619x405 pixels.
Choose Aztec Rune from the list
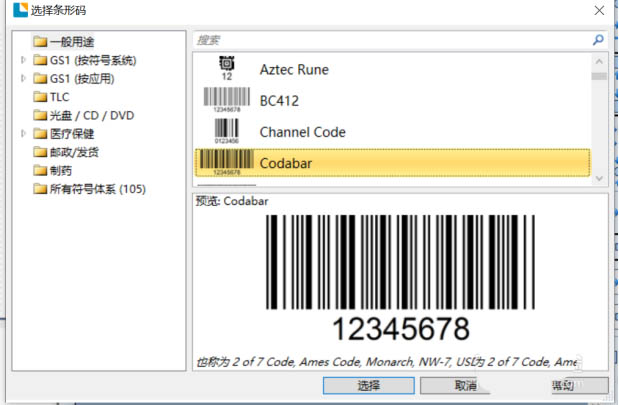(x=393, y=69)
